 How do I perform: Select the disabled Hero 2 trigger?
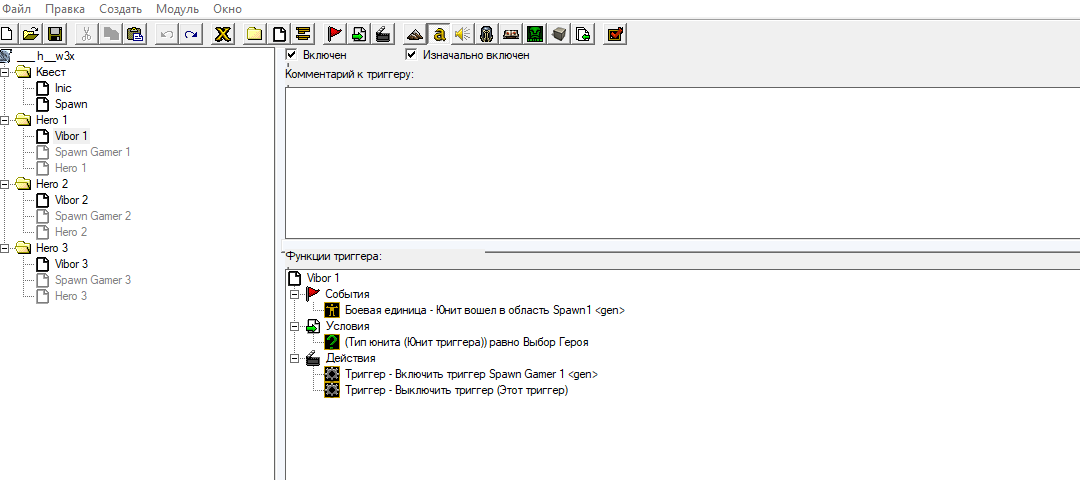[x=70, y=232]
